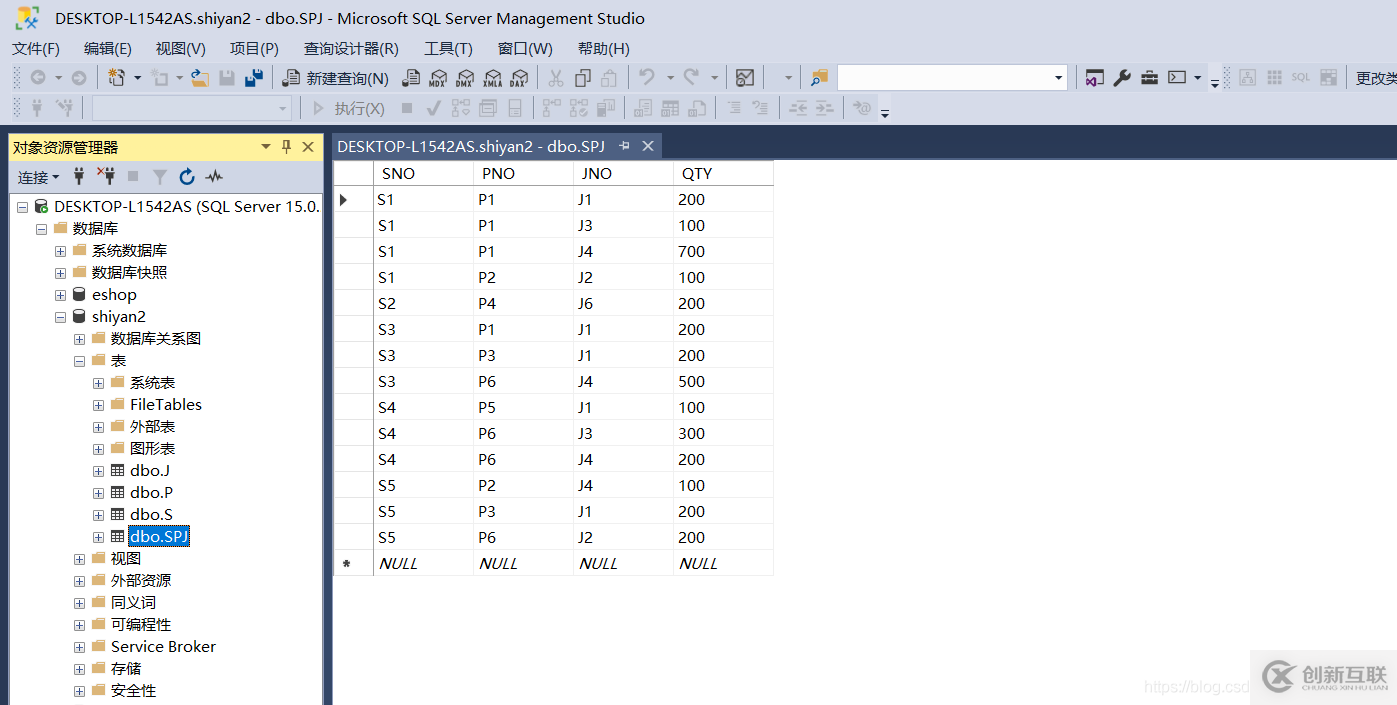
Task: Close the Object Explorer panel
Action: (307, 146)
